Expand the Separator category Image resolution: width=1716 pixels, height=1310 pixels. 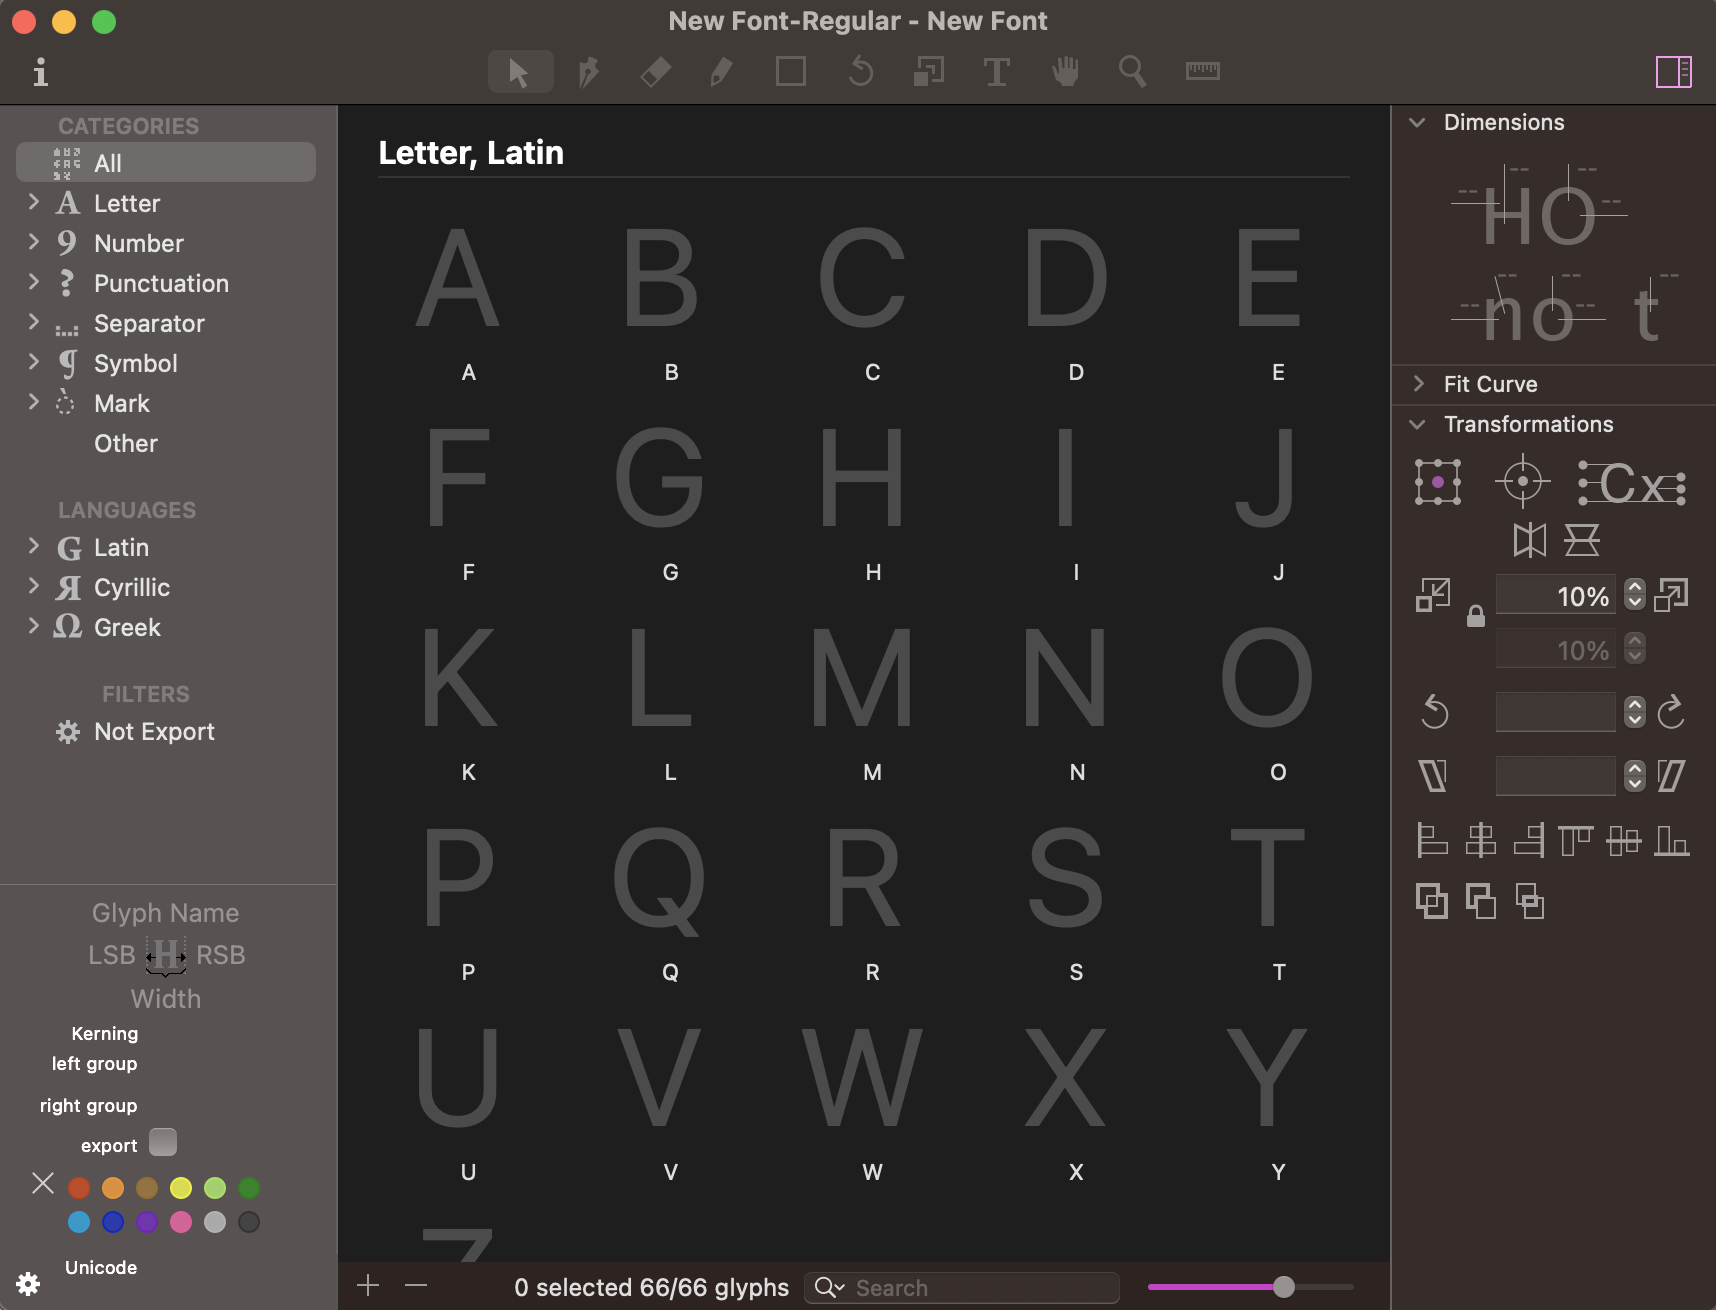tap(34, 322)
